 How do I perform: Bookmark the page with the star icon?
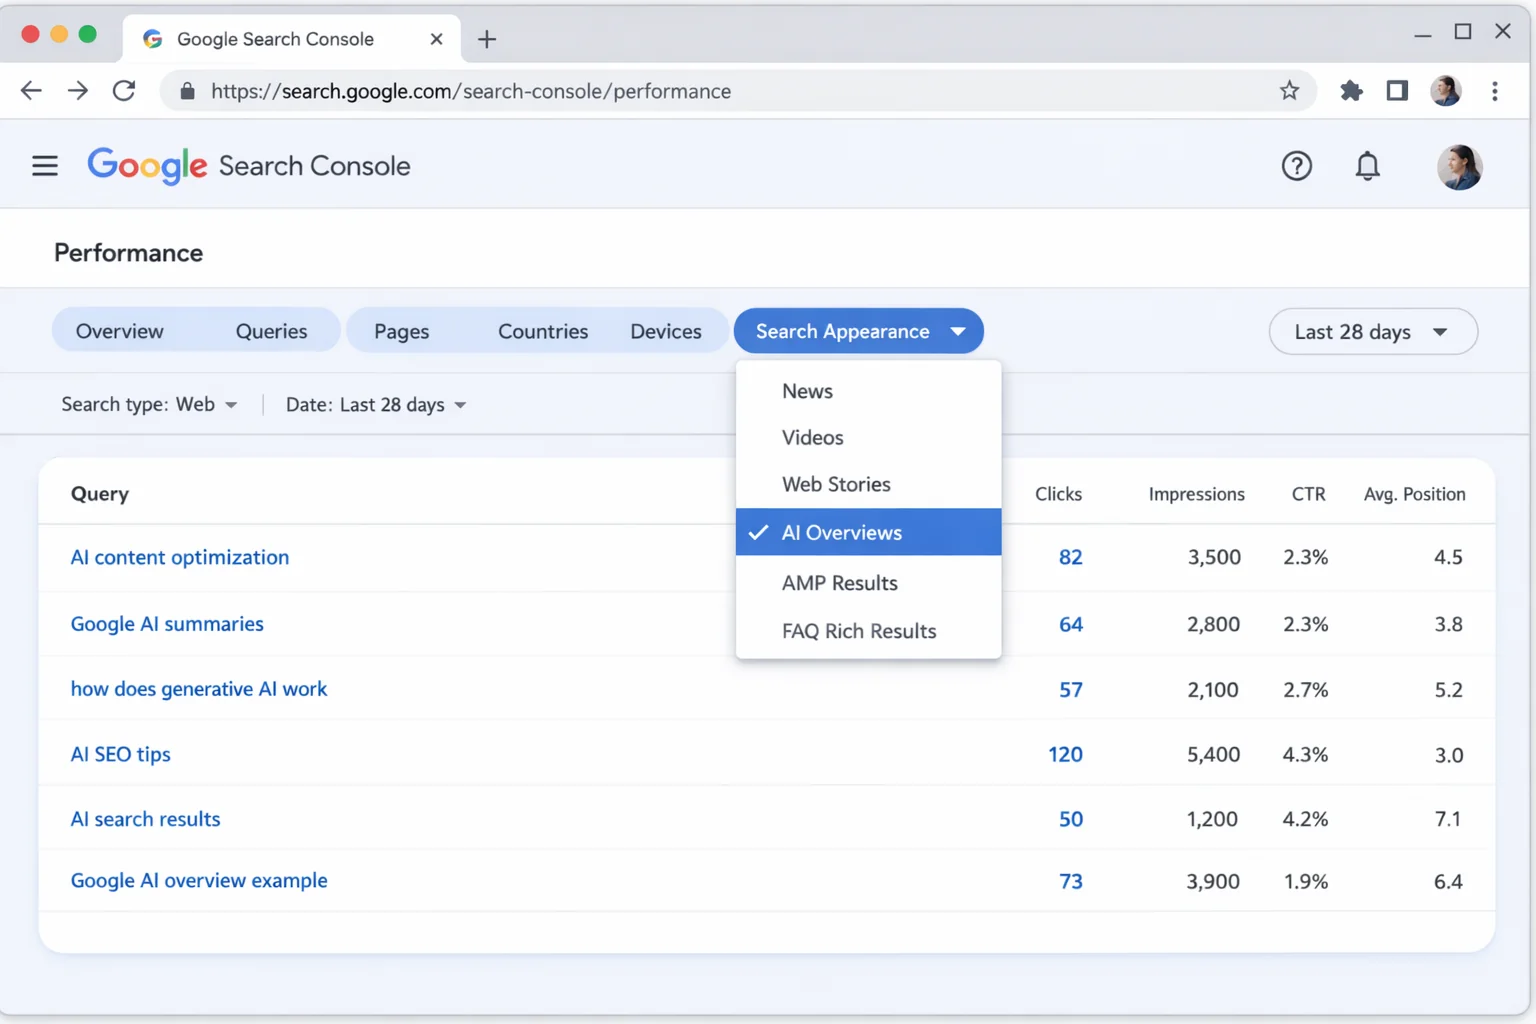click(1290, 90)
